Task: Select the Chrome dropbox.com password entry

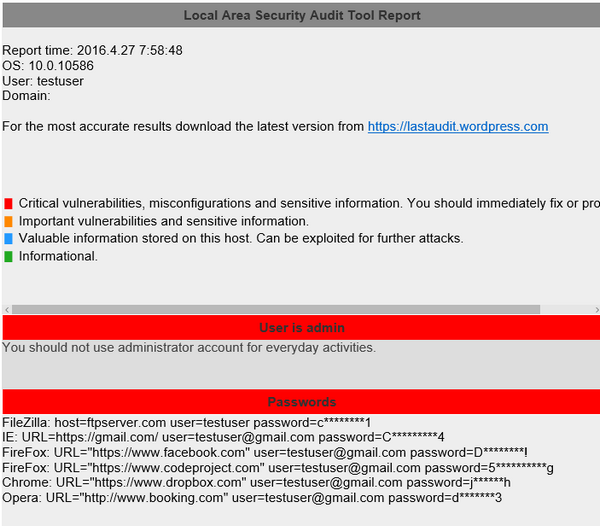Action: tap(257, 482)
